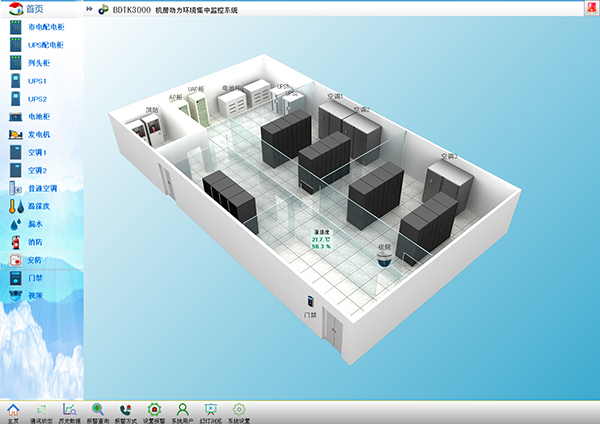Open 报警查询 alarm query in bottom toolbar
This screenshot has height=424, width=600.
98,413
